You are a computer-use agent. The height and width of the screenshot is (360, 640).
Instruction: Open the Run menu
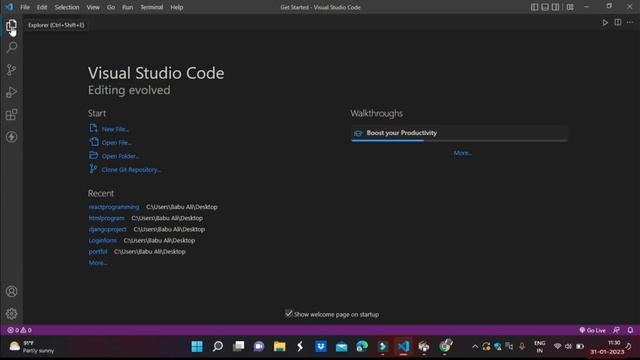click(x=128, y=7)
